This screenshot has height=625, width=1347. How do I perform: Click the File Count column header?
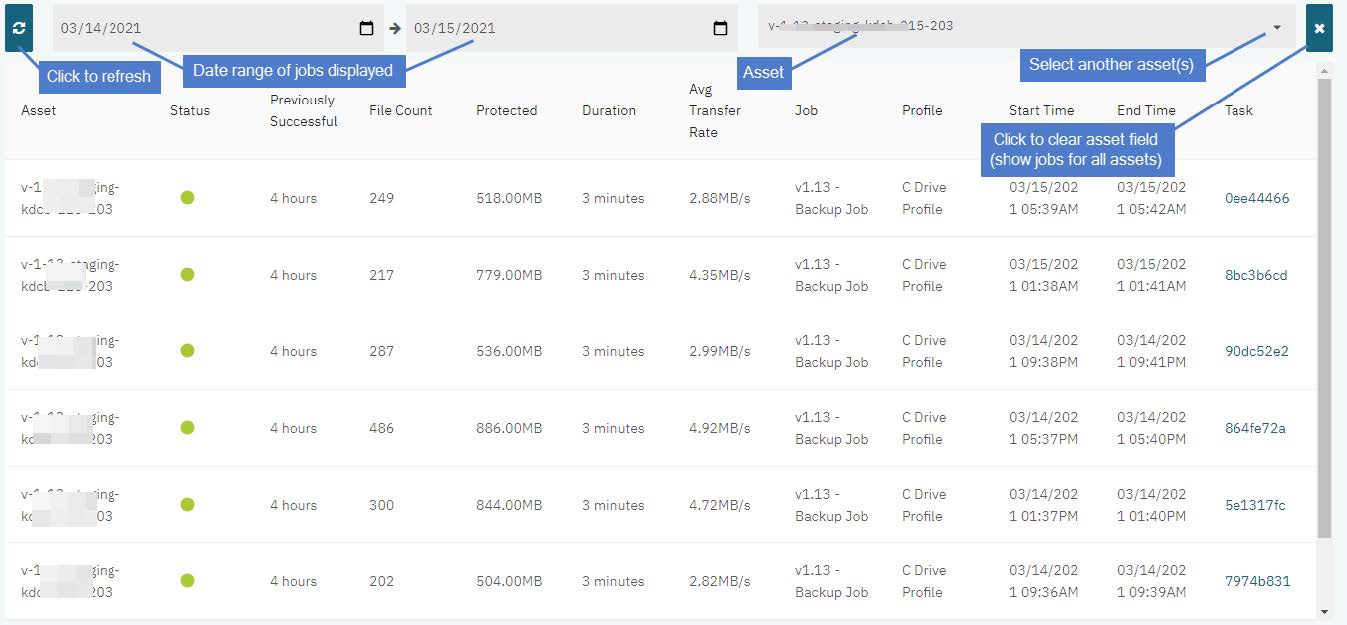click(401, 110)
